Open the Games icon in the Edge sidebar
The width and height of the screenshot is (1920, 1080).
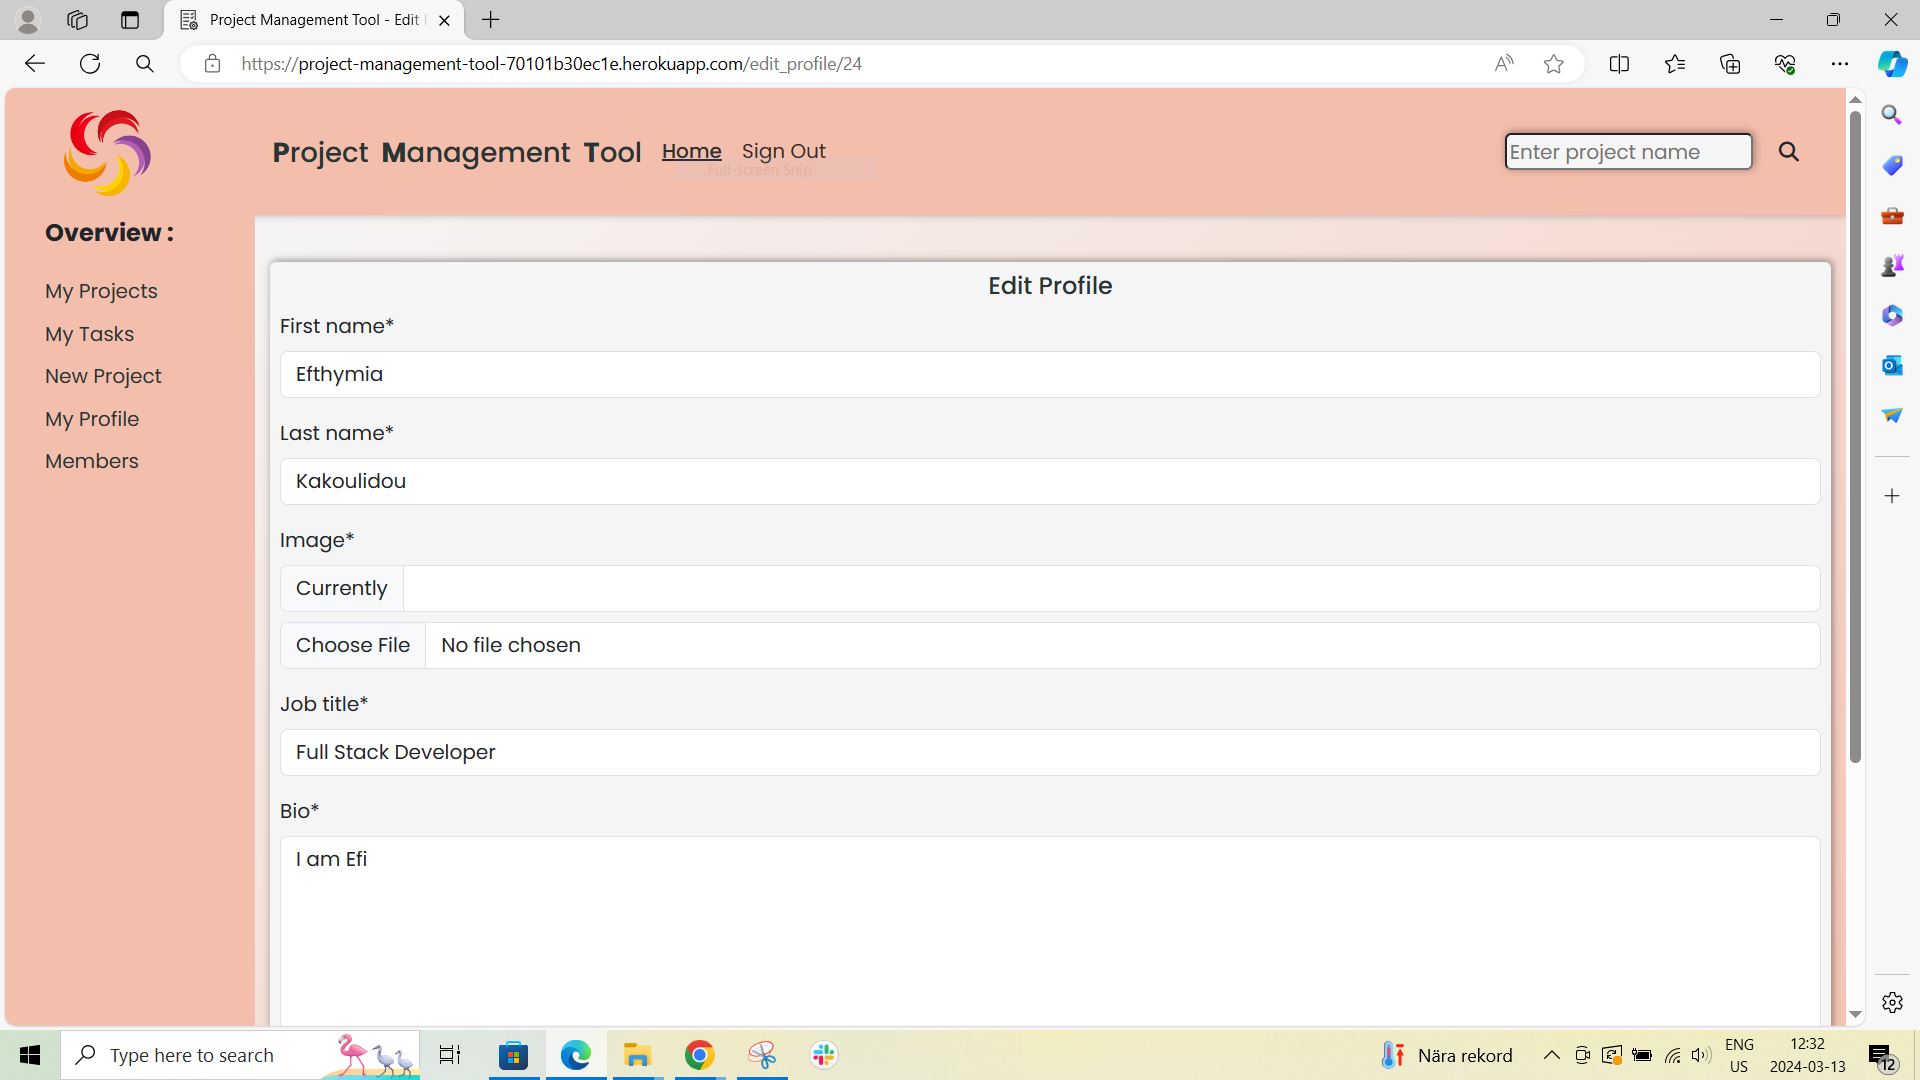coord(1891,265)
